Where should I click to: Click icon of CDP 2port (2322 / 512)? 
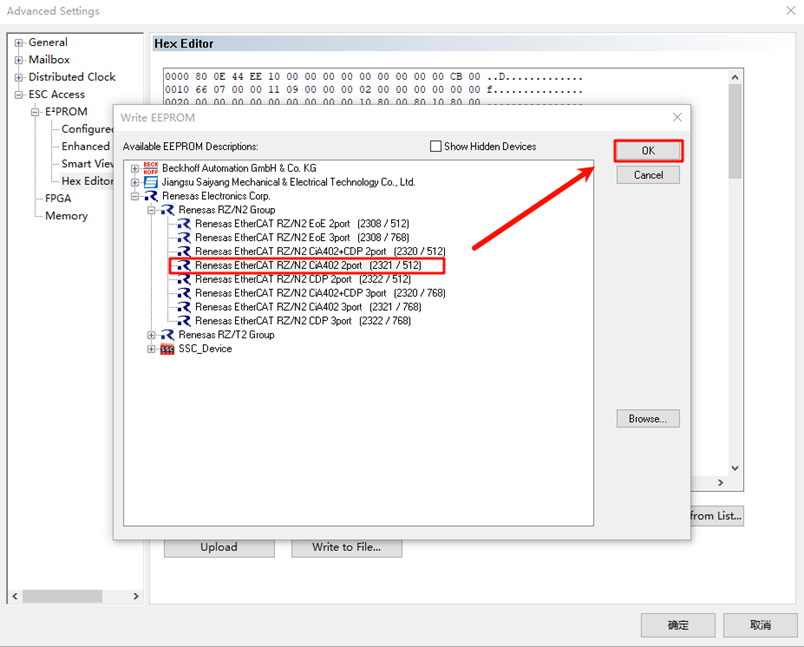click(x=184, y=279)
